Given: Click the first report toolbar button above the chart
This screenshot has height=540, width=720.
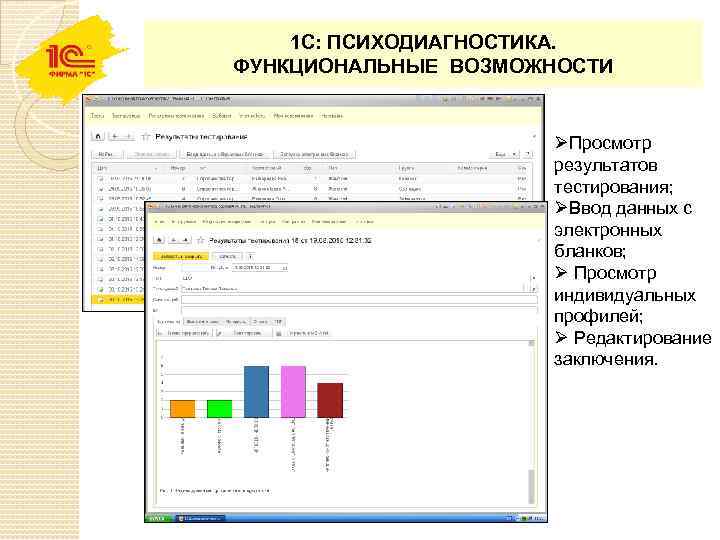Looking at the screenshot, I should pos(184,333).
